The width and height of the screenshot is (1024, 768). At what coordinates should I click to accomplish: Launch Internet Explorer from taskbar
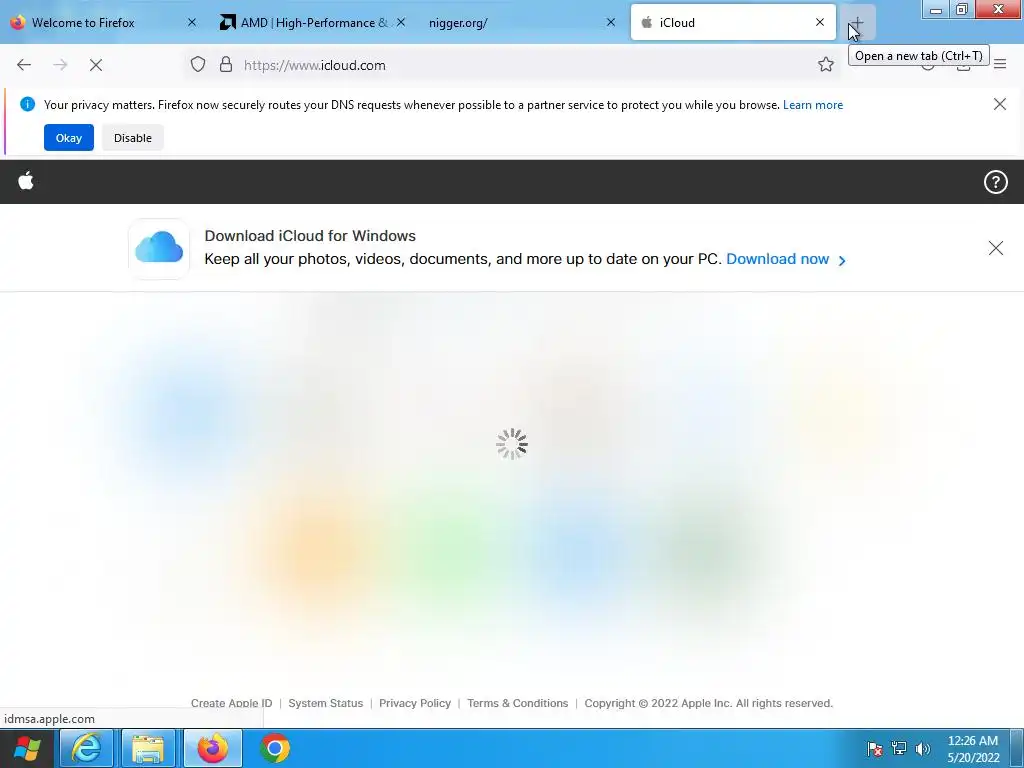pyautogui.click(x=86, y=748)
